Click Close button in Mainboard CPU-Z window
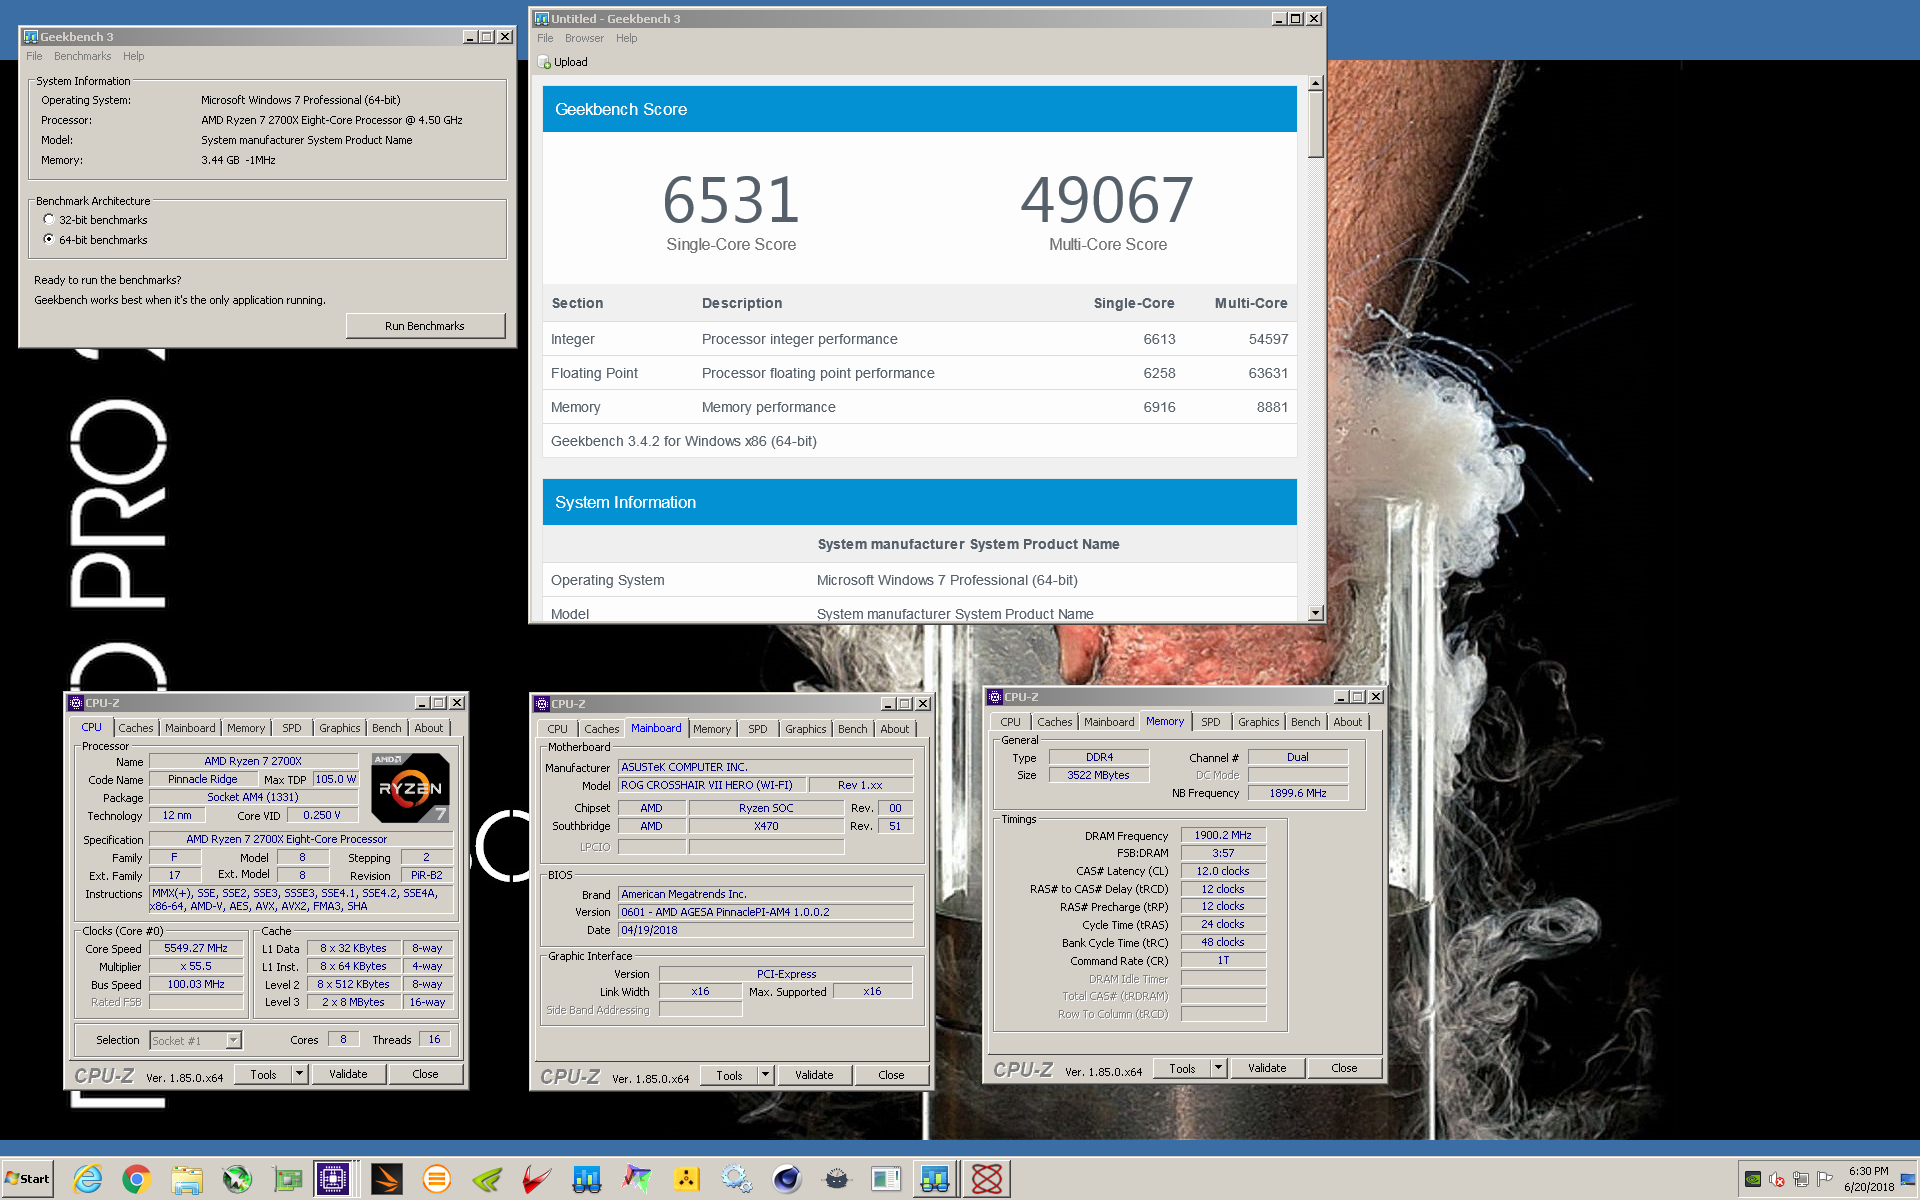This screenshot has width=1920, height=1200. point(891,1075)
